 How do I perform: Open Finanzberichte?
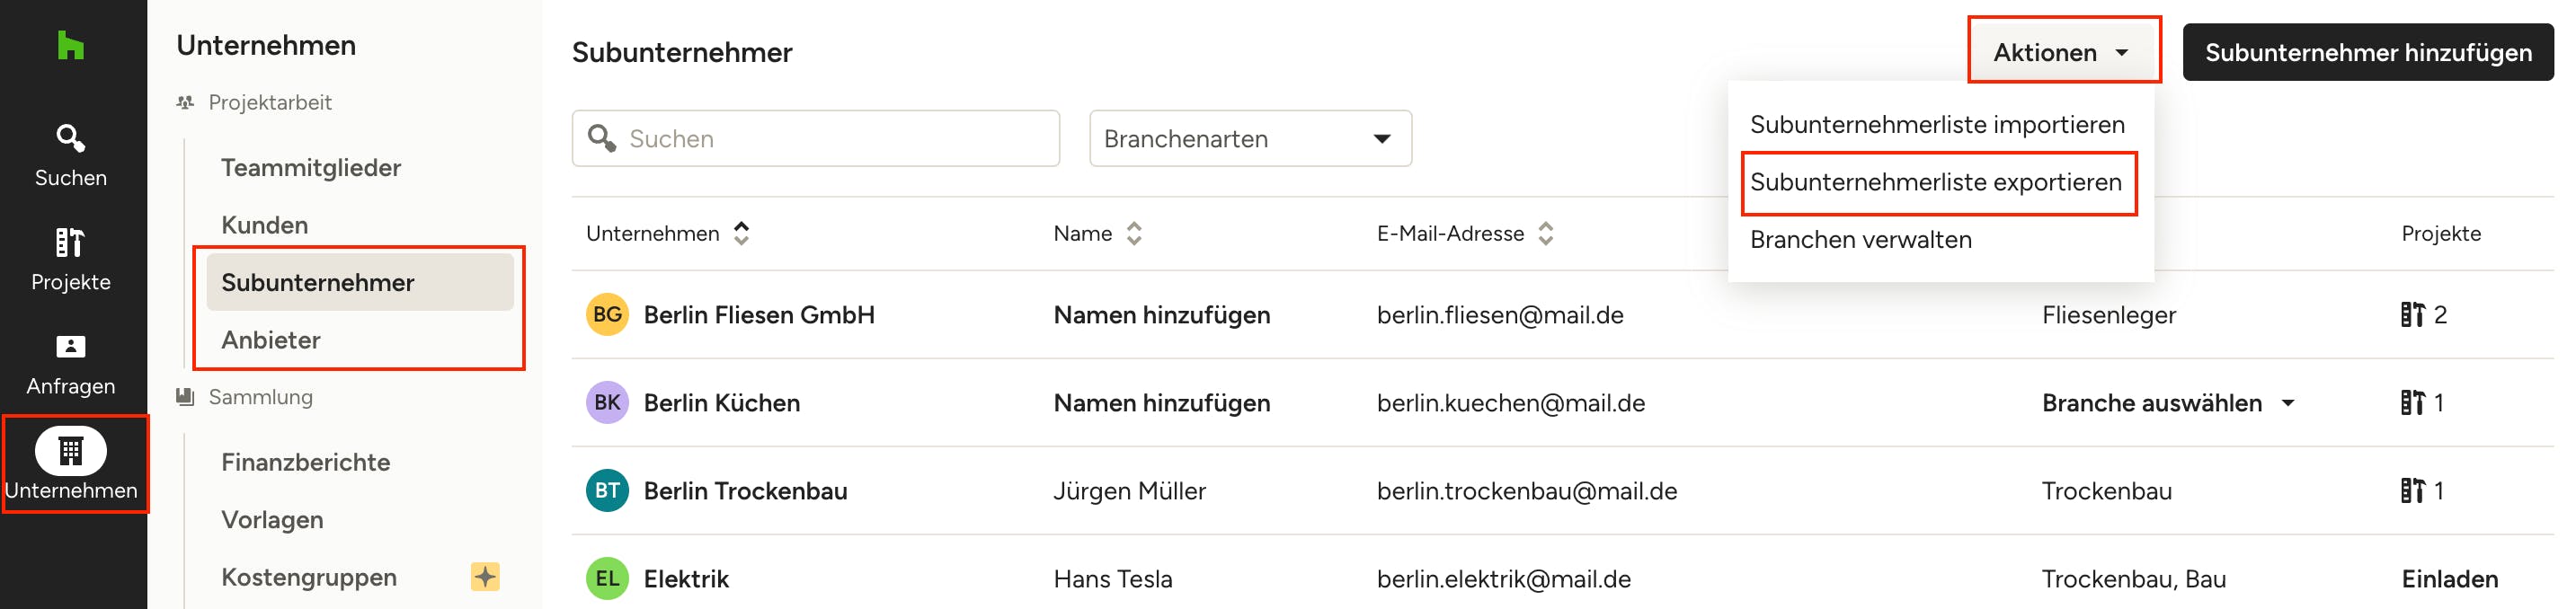[306, 462]
